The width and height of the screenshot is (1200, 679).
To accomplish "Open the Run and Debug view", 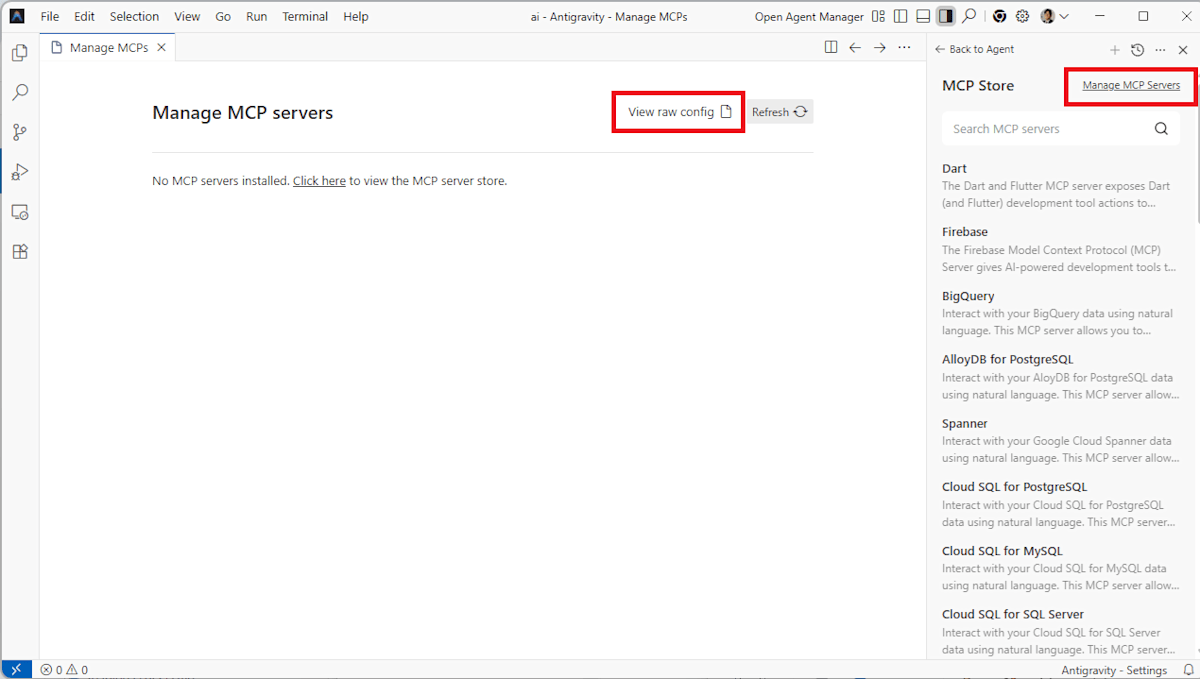I will [19, 172].
